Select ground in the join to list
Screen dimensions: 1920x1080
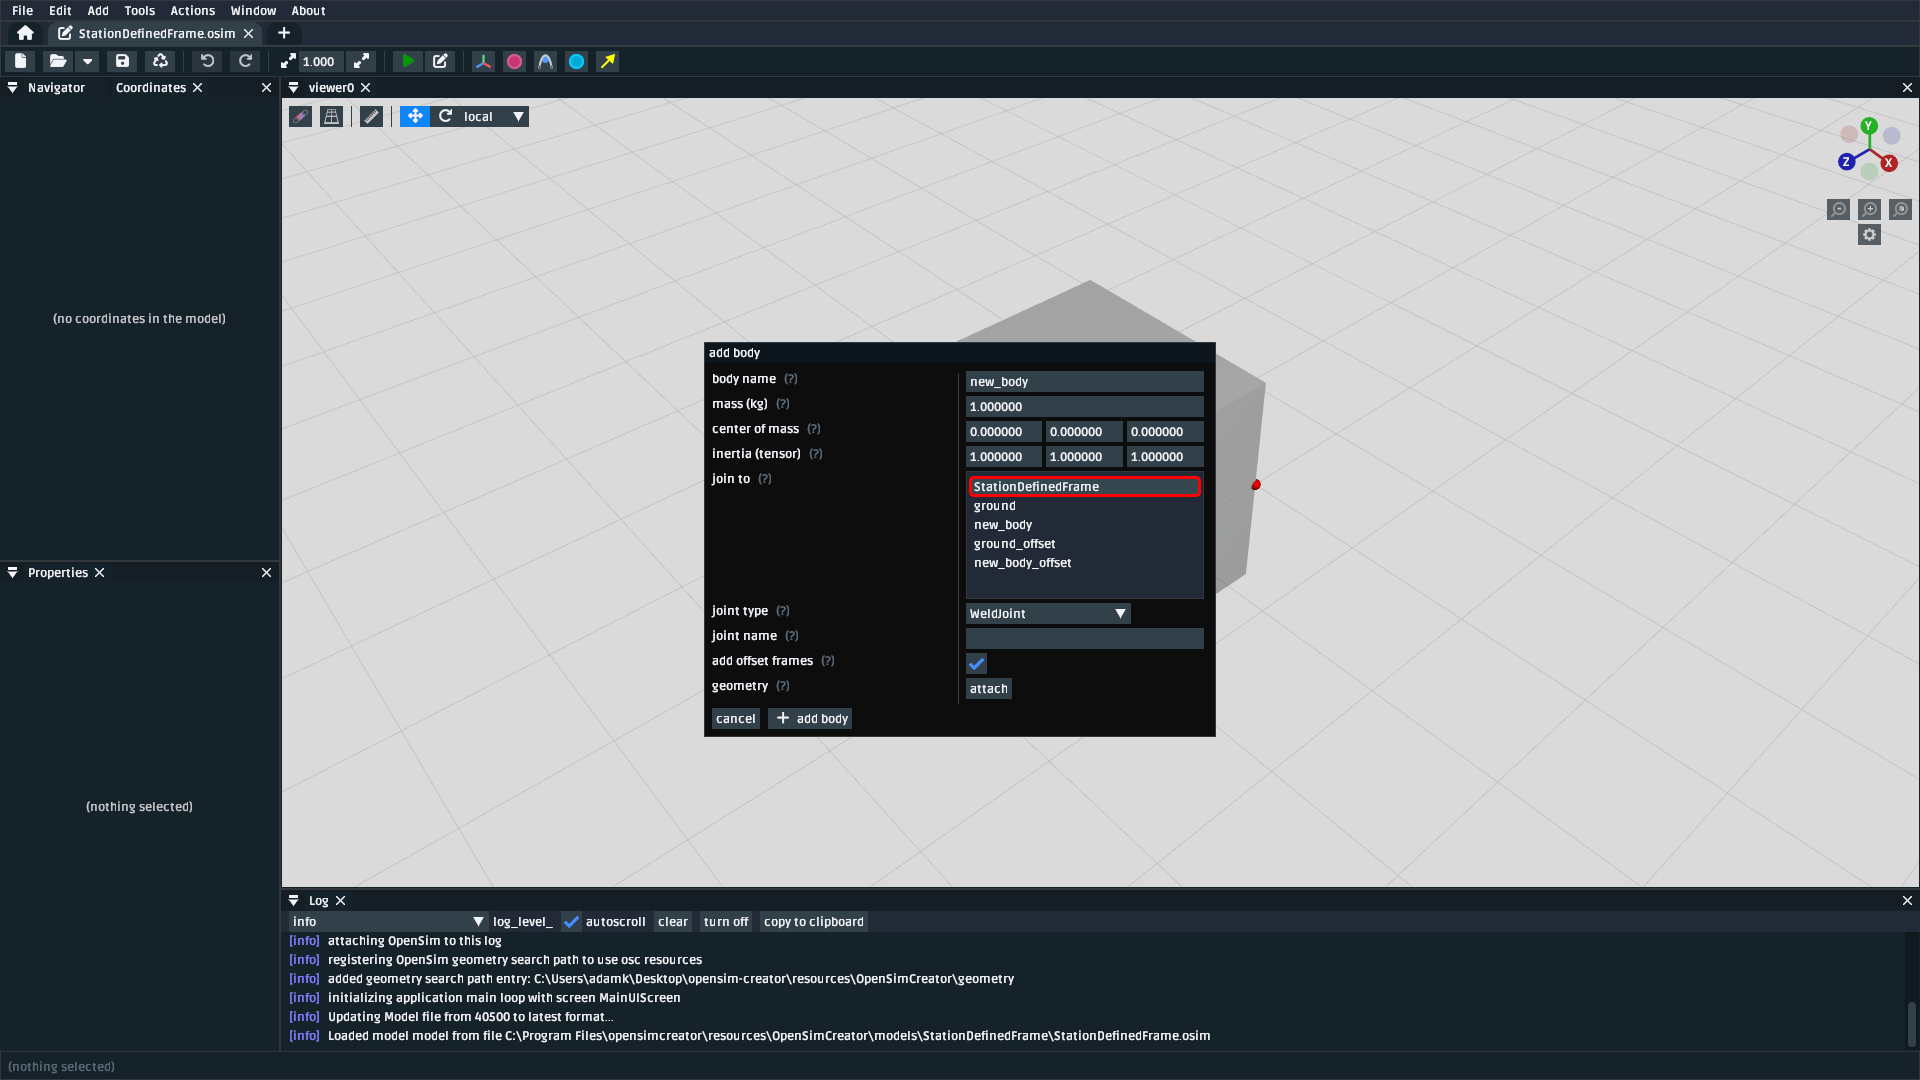(1084, 506)
